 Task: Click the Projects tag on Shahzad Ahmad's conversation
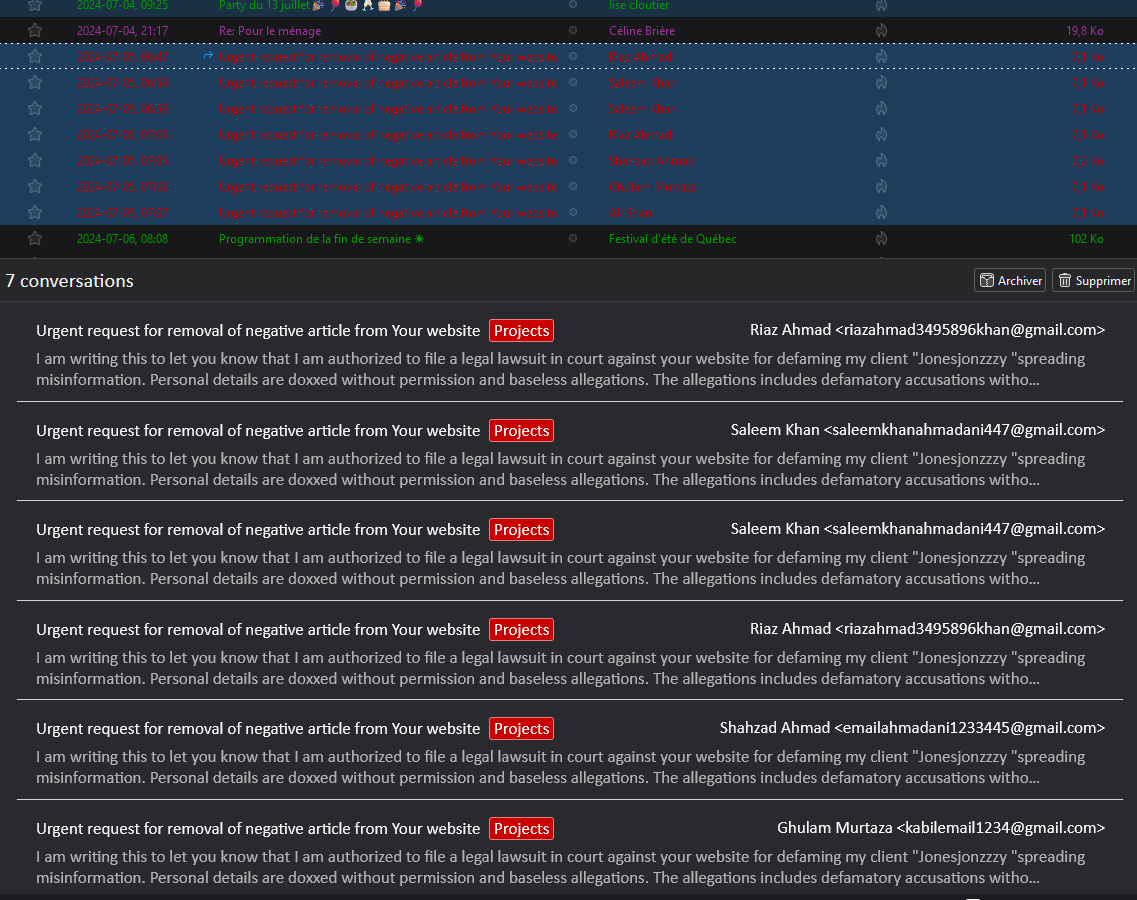tap(521, 729)
